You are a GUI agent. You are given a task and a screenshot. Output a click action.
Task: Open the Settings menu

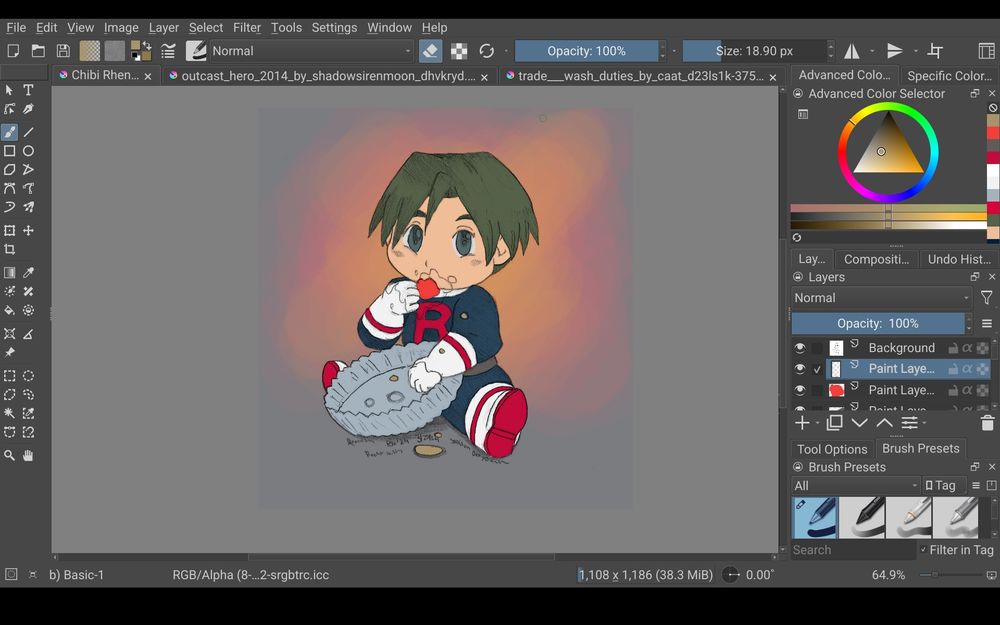point(334,27)
